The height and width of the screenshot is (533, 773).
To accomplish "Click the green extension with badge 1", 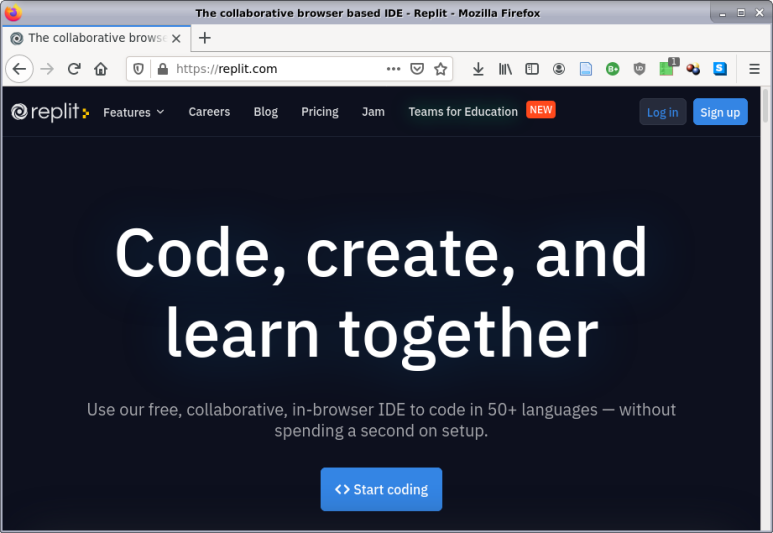I will (668, 68).
